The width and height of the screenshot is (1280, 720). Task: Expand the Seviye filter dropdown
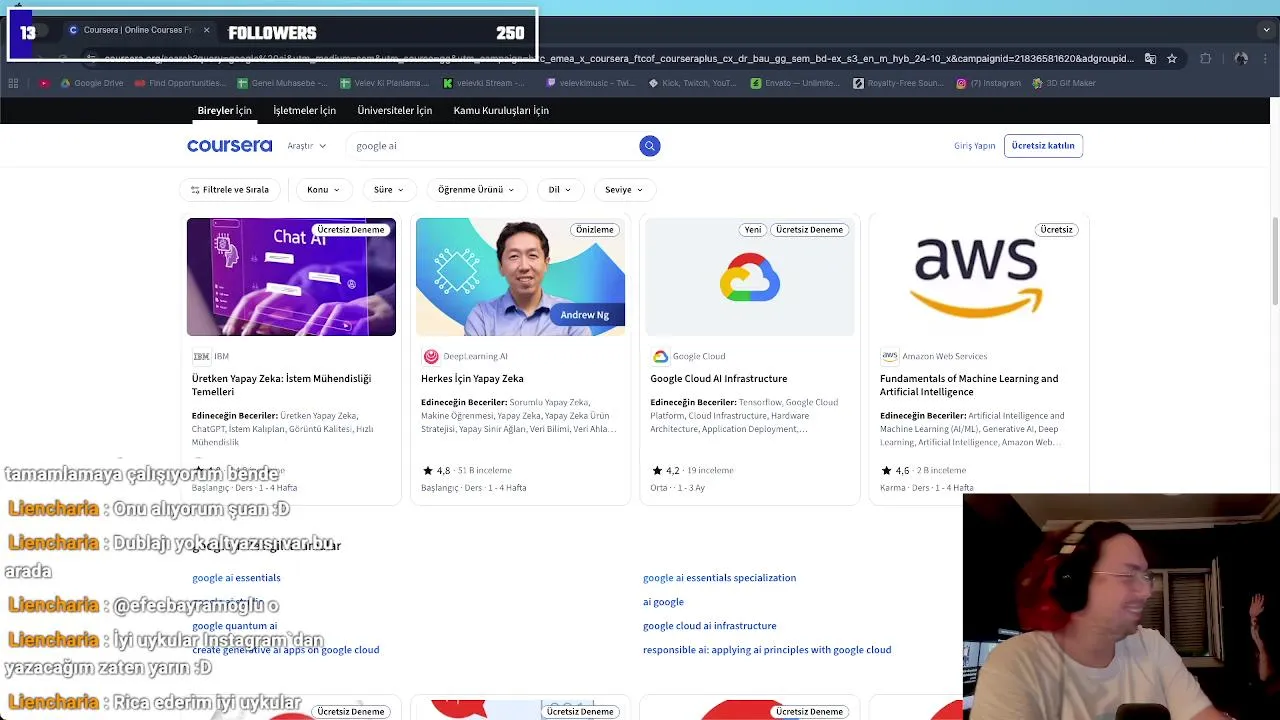624,189
